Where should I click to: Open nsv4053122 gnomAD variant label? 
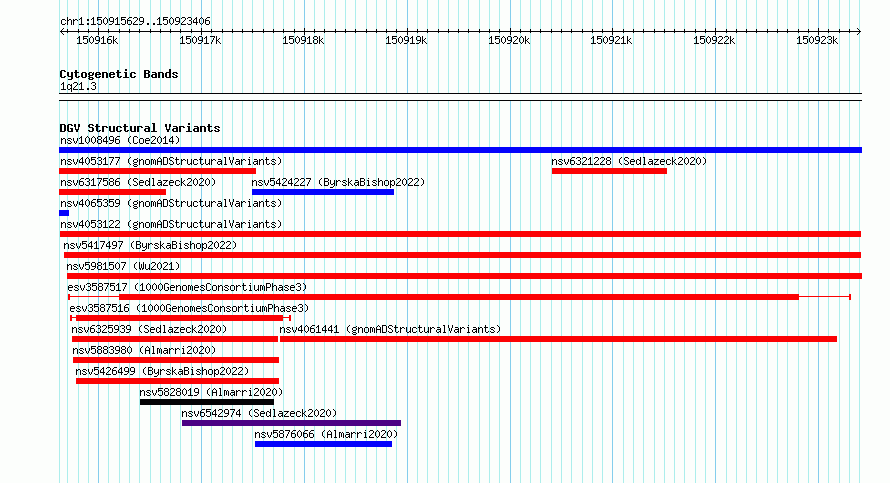(171, 224)
